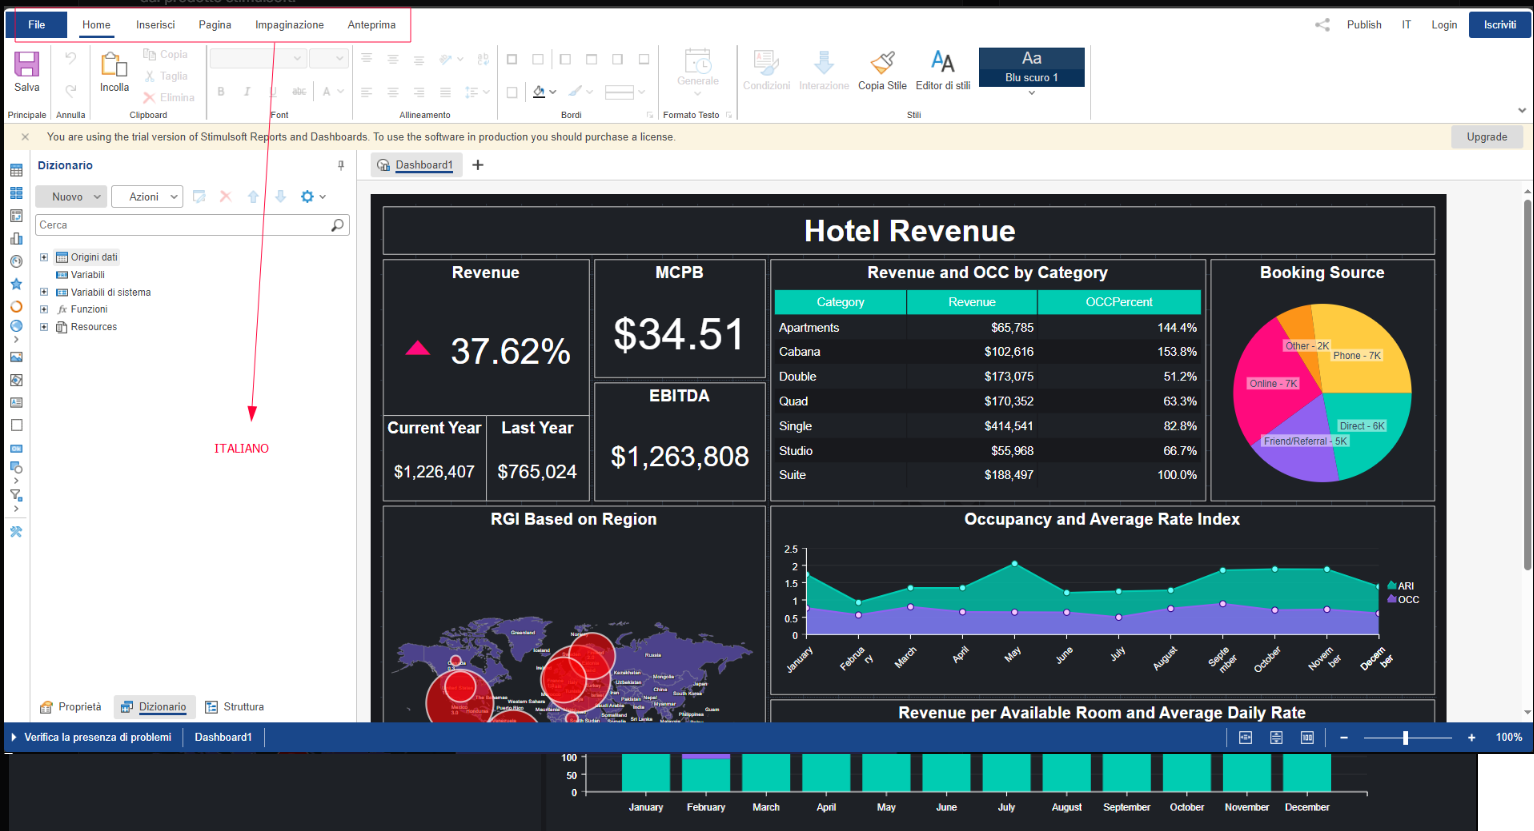Open the tools wrench icon in sidebar
Screen dimensions: 1534x831
point(16,532)
